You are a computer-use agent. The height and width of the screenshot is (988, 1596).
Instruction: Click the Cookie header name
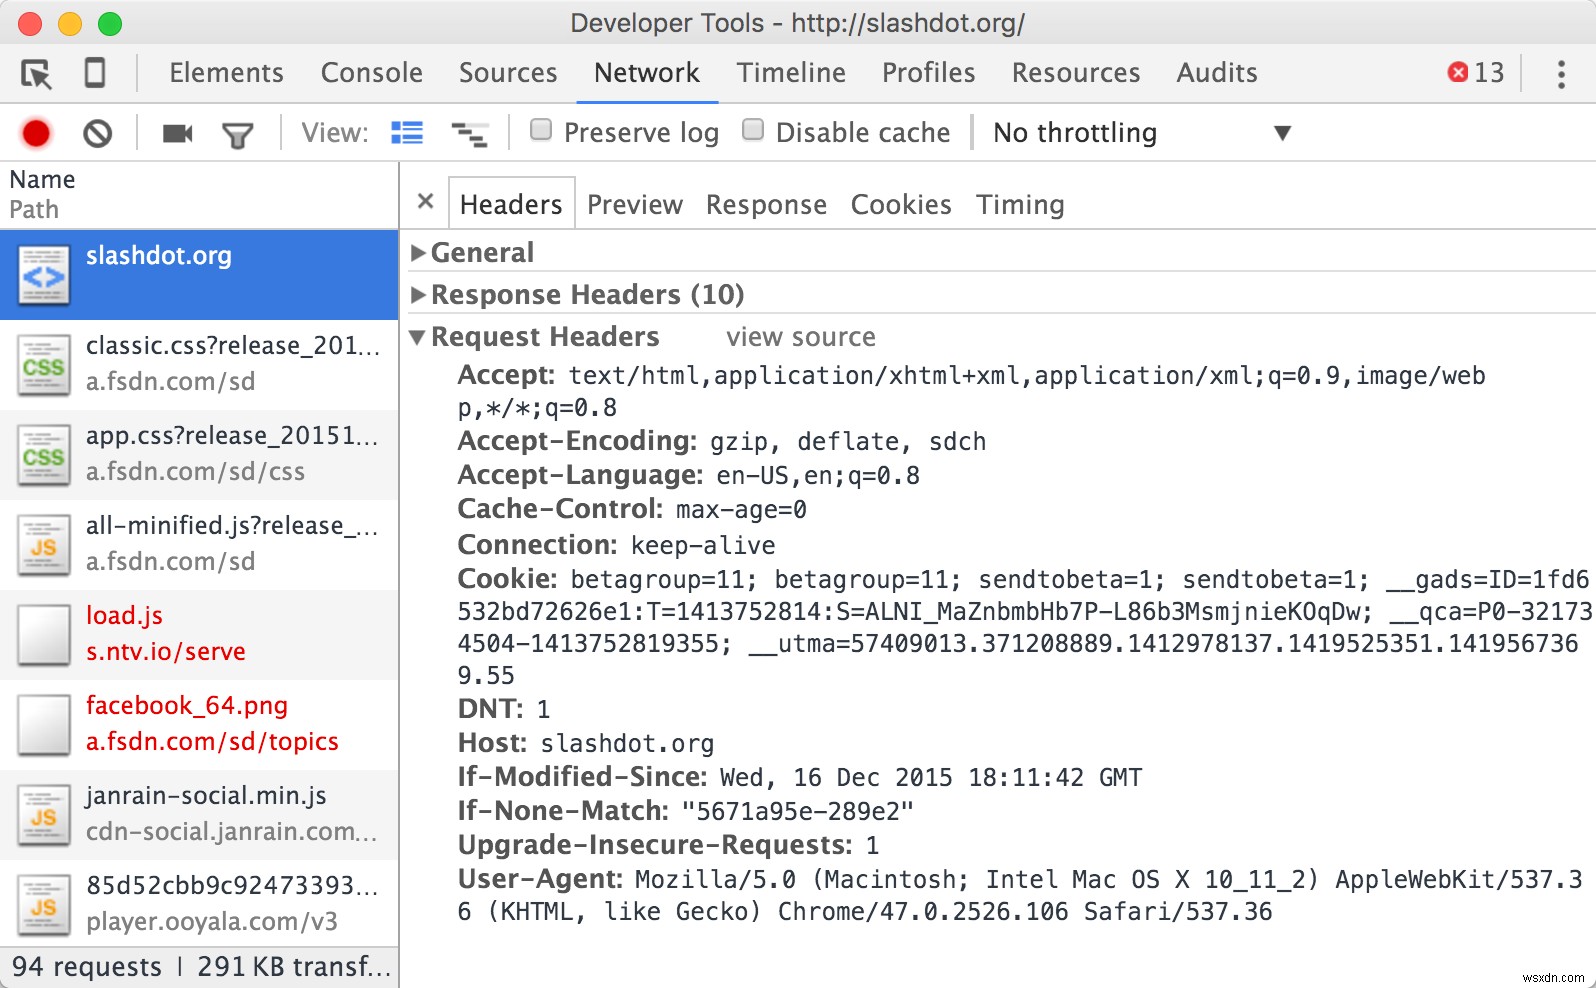pyautogui.click(x=508, y=579)
